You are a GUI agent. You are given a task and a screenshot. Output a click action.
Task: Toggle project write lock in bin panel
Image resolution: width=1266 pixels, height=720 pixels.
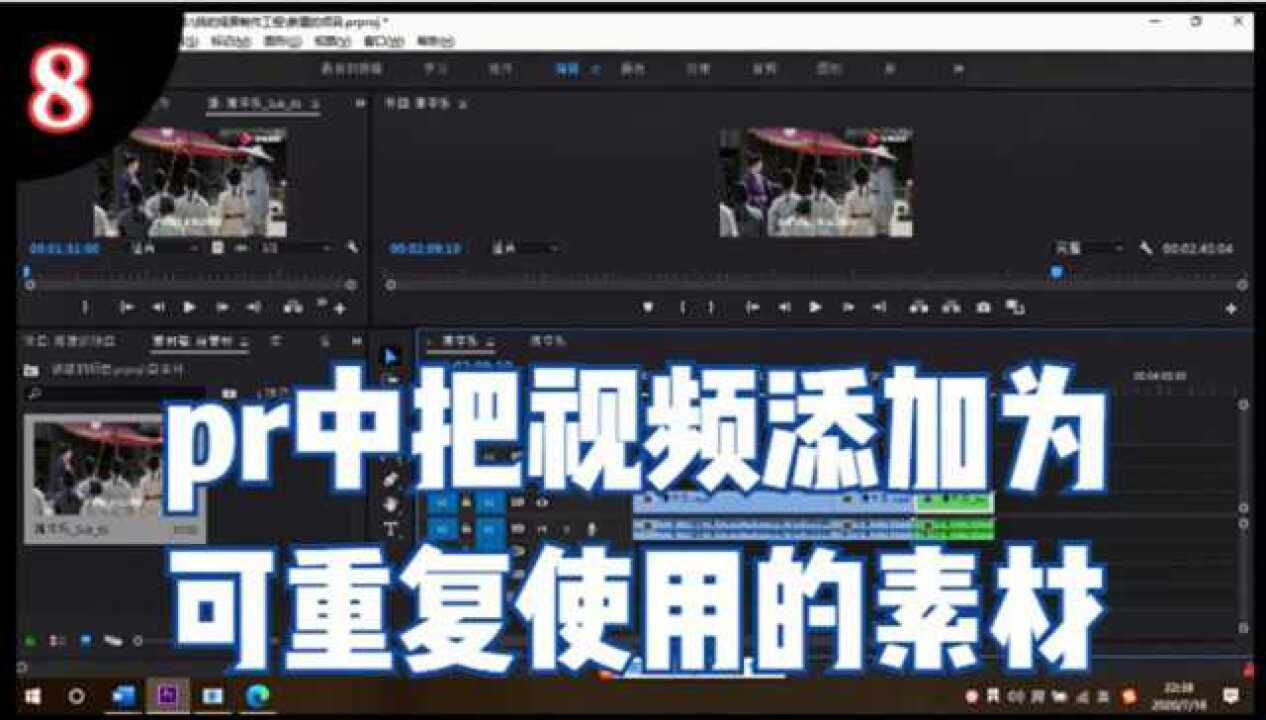point(29,640)
